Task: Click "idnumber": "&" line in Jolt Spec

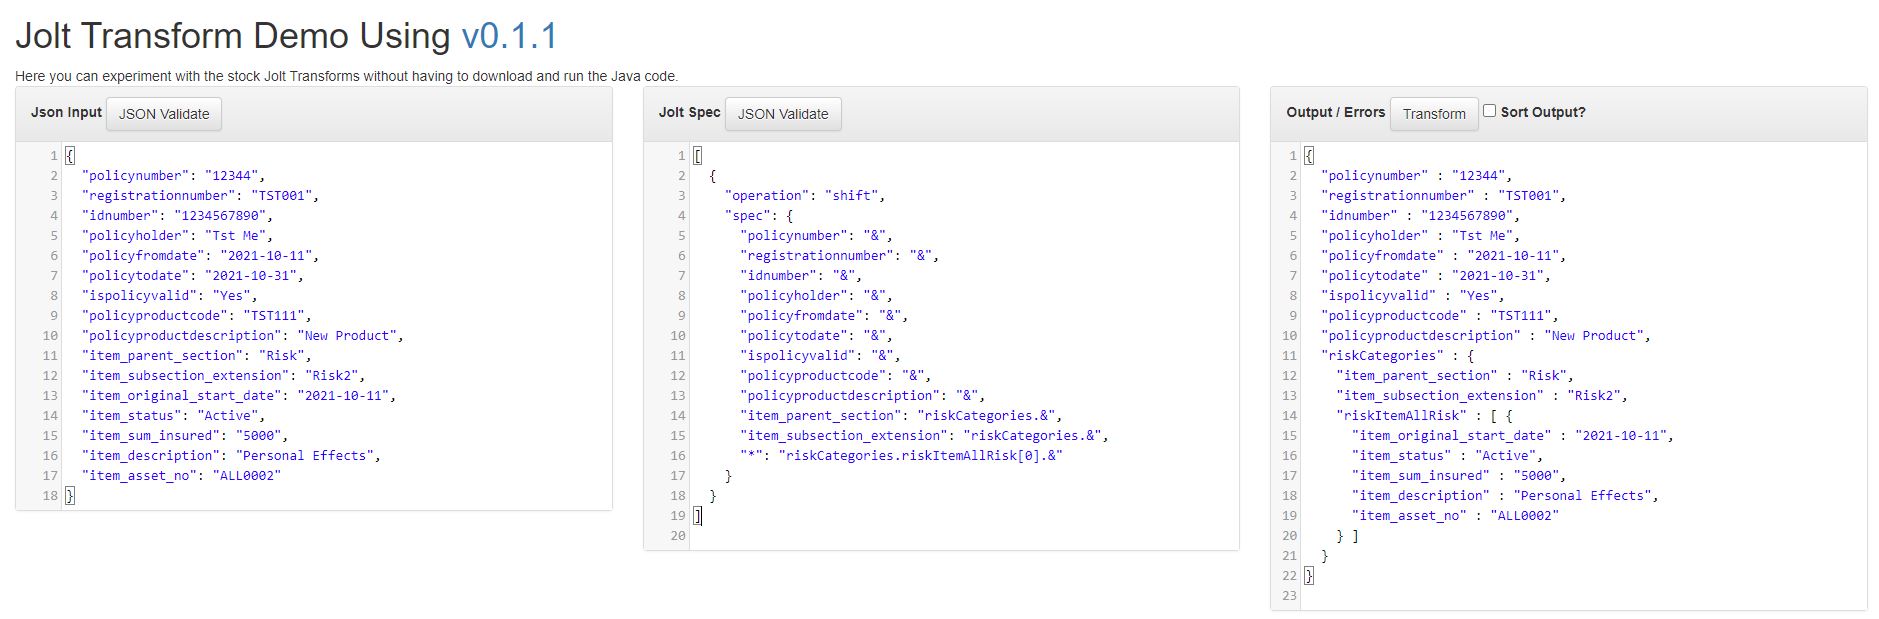Action: click(801, 276)
